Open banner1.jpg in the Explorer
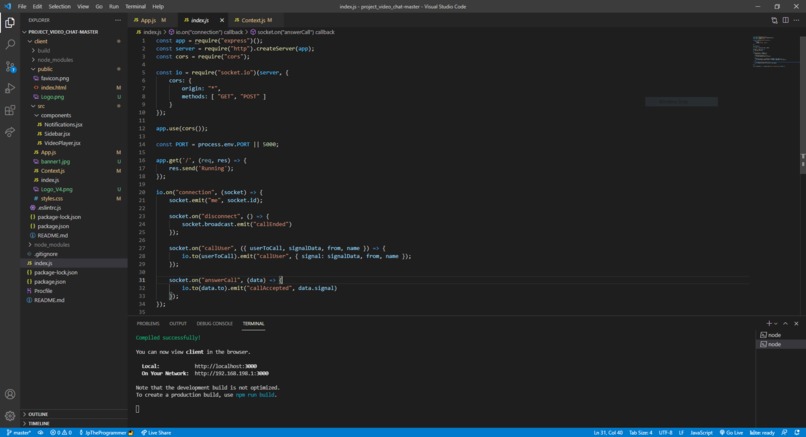Image resolution: width=806 pixels, height=437 pixels. click(x=55, y=161)
